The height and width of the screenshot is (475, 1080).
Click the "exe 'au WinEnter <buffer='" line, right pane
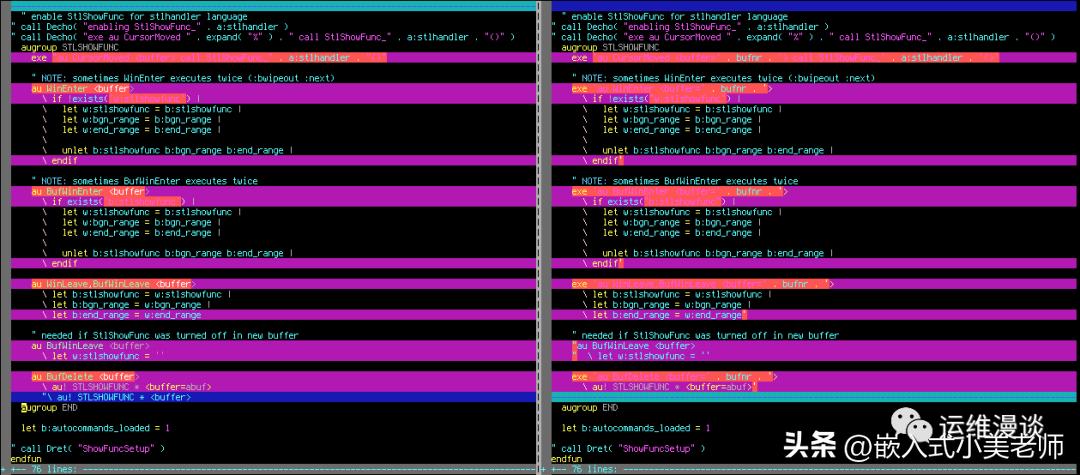814,89
